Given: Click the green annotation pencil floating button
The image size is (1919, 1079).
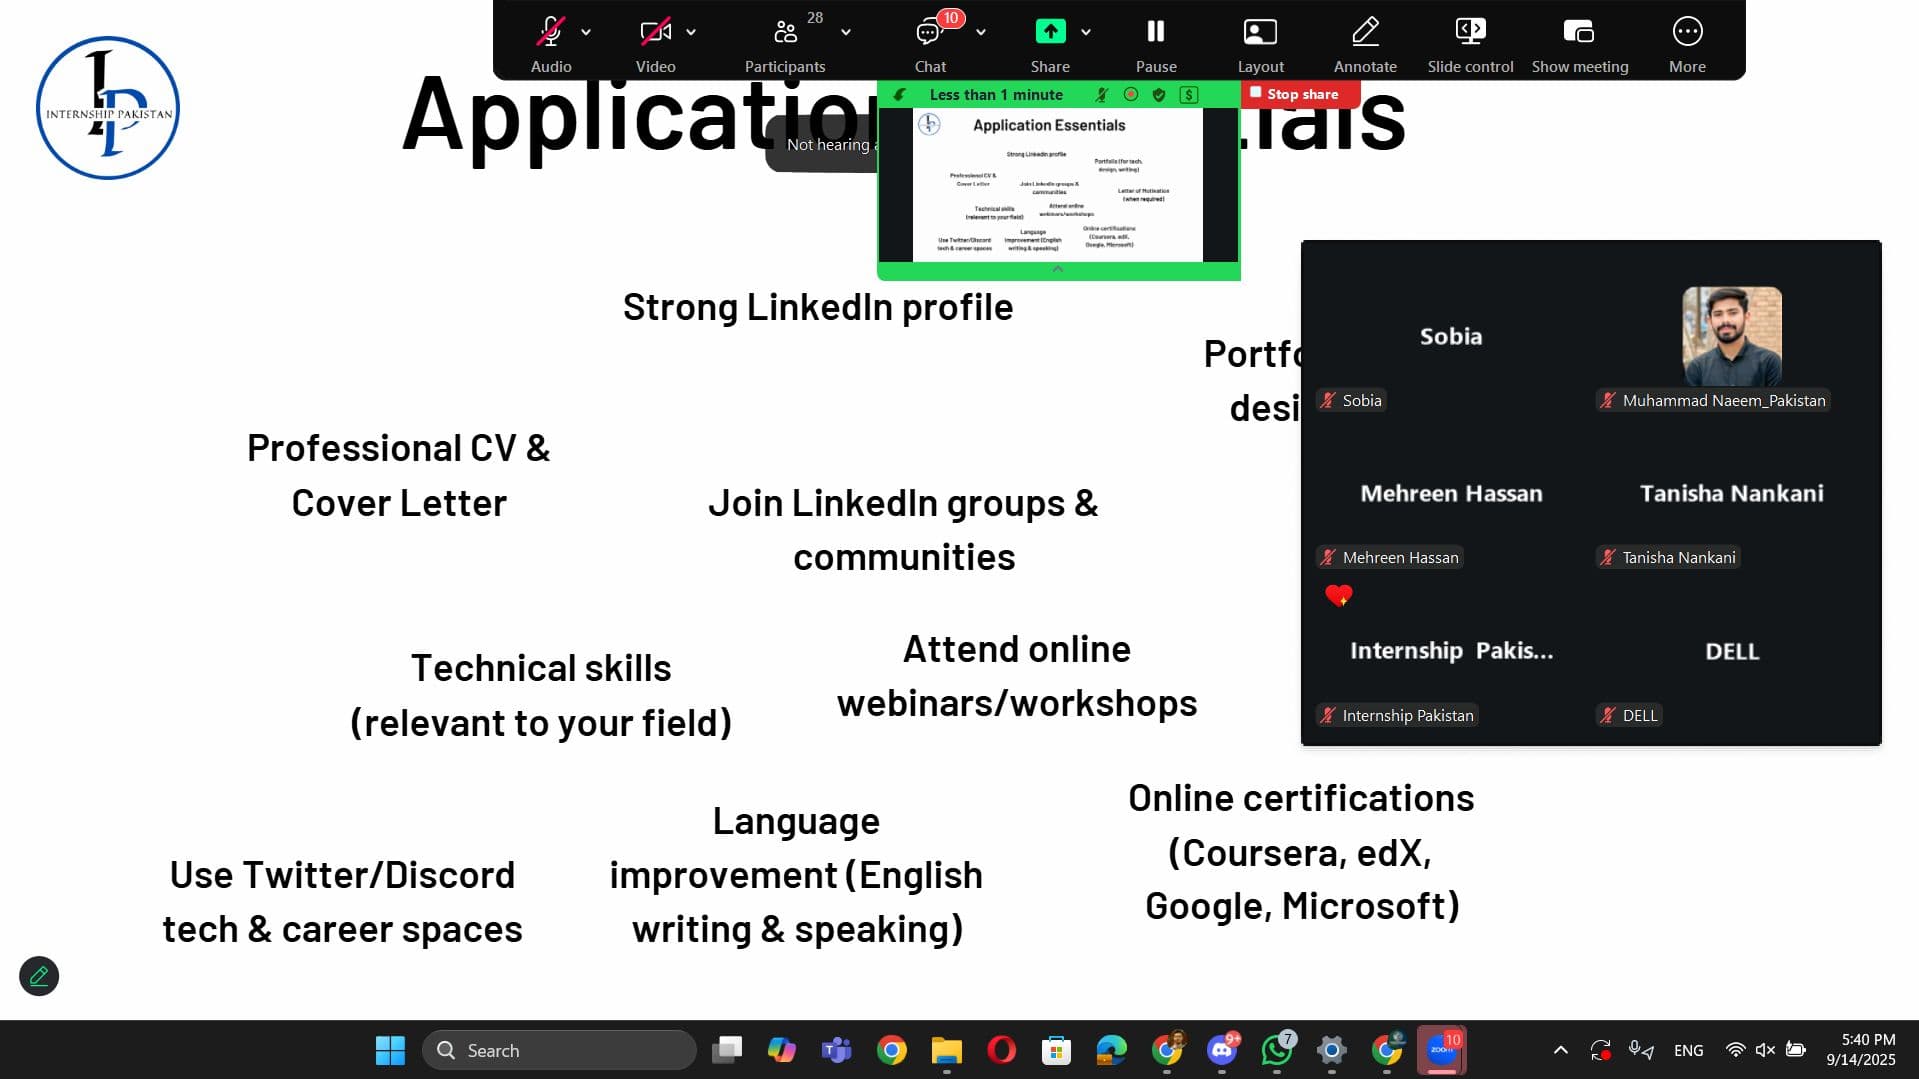Looking at the screenshot, I should (39, 976).
